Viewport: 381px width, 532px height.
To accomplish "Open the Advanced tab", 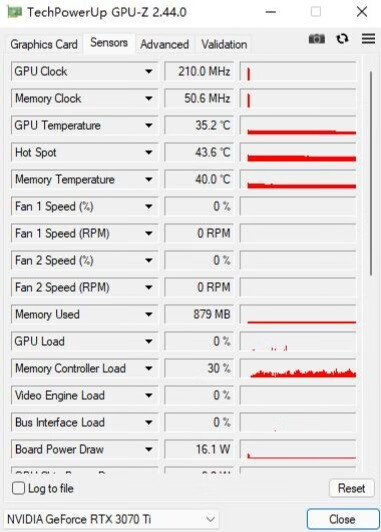I will pos(165,44).
